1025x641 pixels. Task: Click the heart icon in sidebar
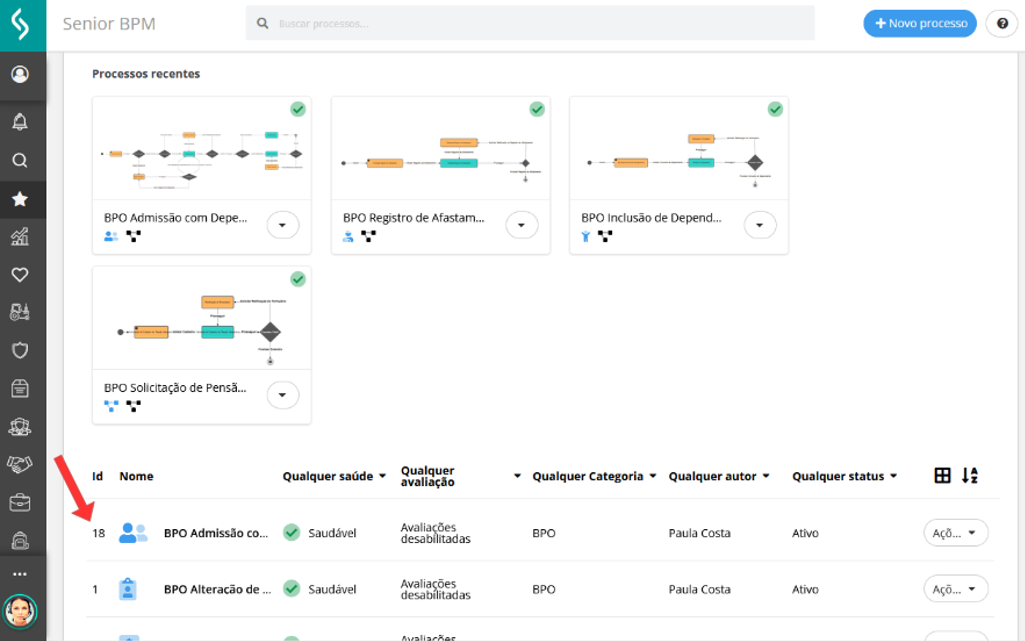click(19, 275)
